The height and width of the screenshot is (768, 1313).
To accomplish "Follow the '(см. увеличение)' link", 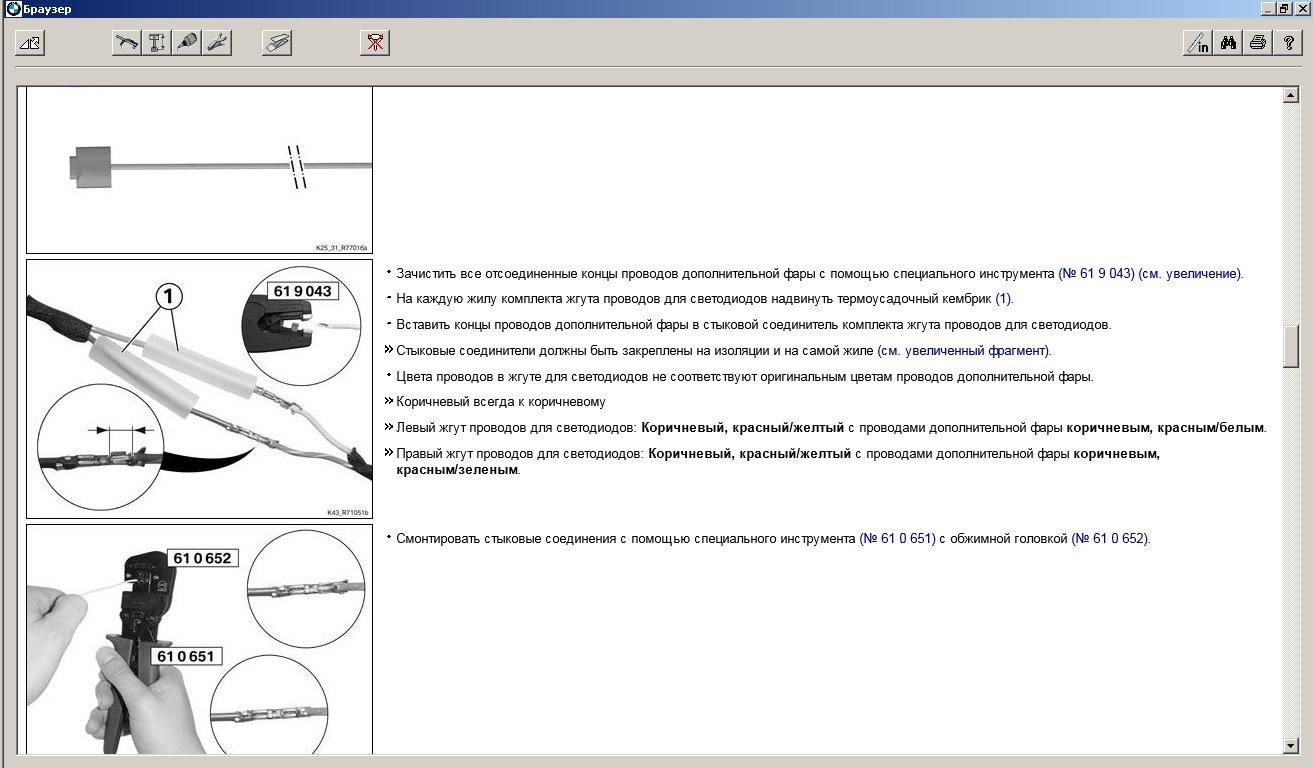I will (1190, 273).
